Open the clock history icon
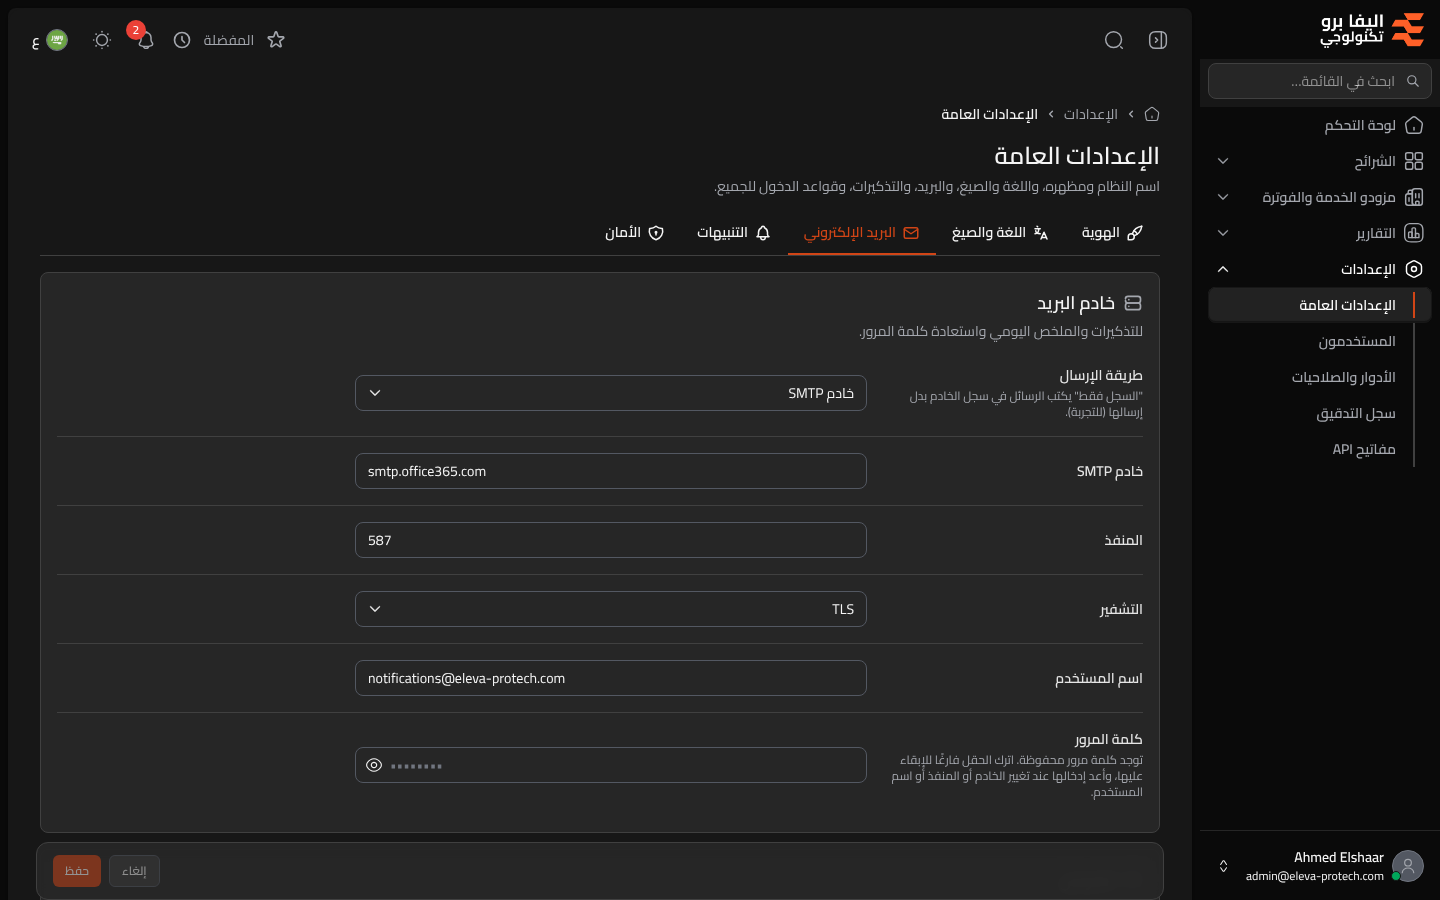Viewport: 1440px width, 900px height. point(182,40)
